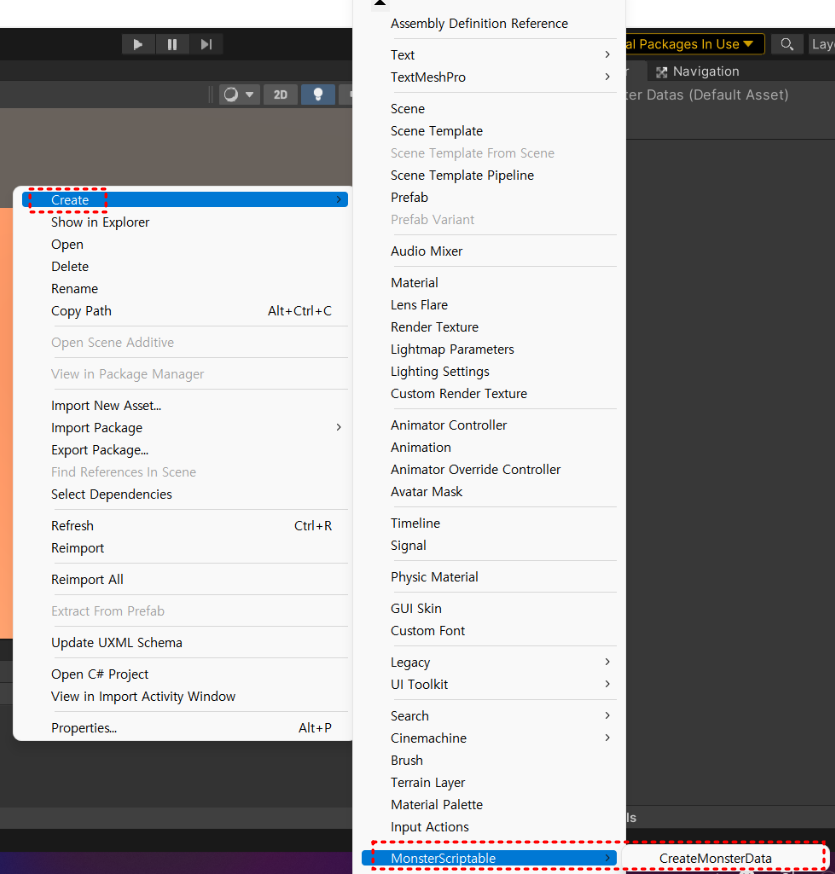Screen dimensions: 835x874
Task: Expand the UI Toolkit submenu
Action: pos(489,684)
